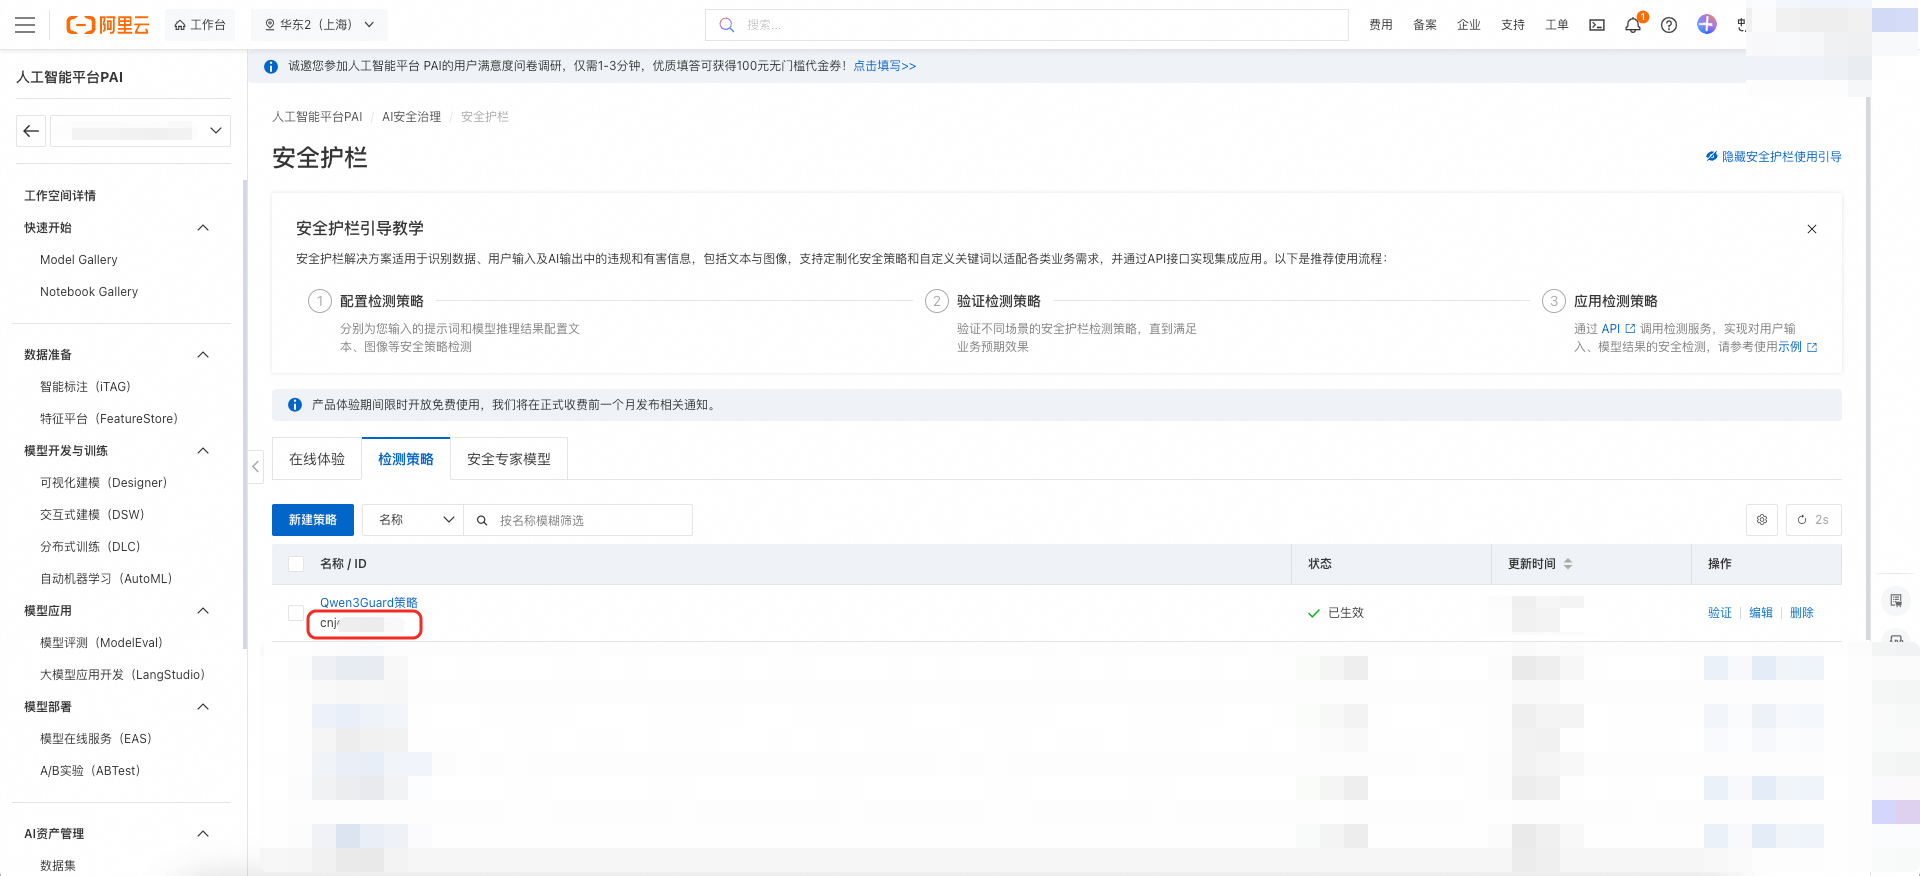Open the notification bell

pyautogui.click(x=1633, y=25)
